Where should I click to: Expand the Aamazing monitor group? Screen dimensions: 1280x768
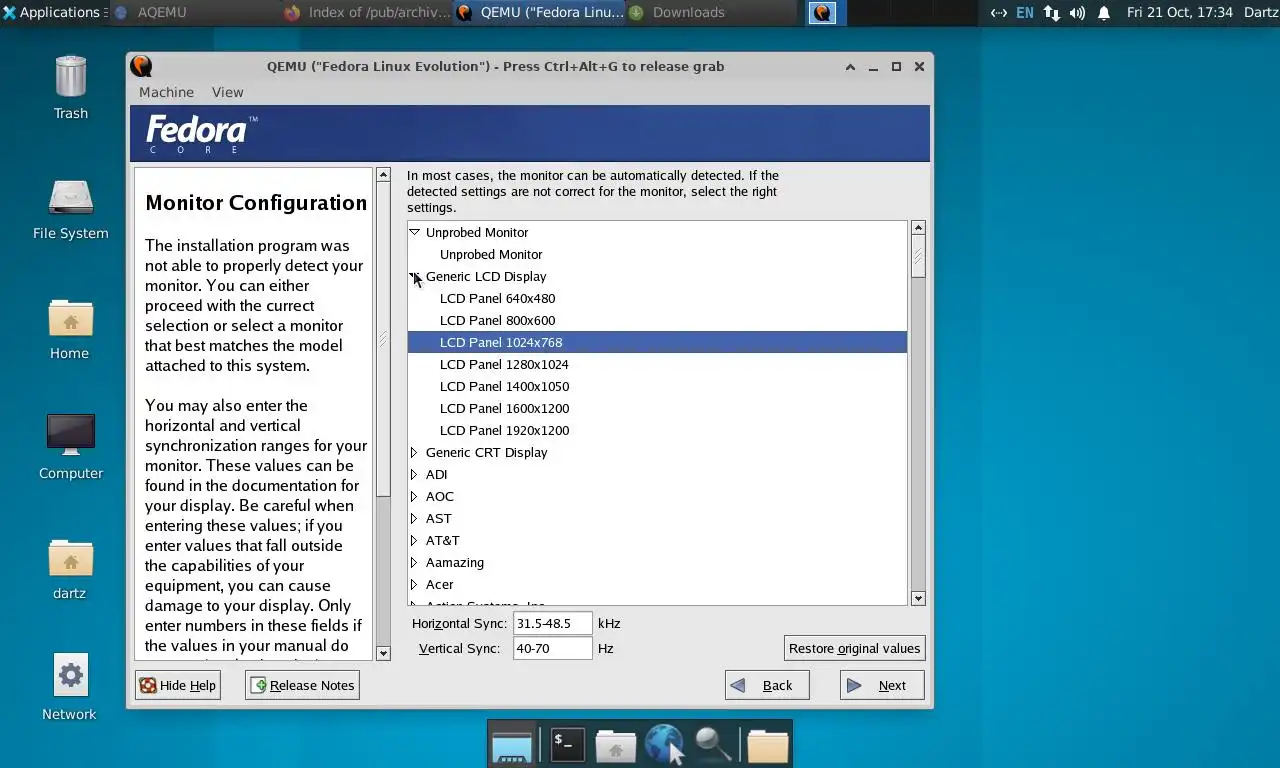(x=414, y=562)
